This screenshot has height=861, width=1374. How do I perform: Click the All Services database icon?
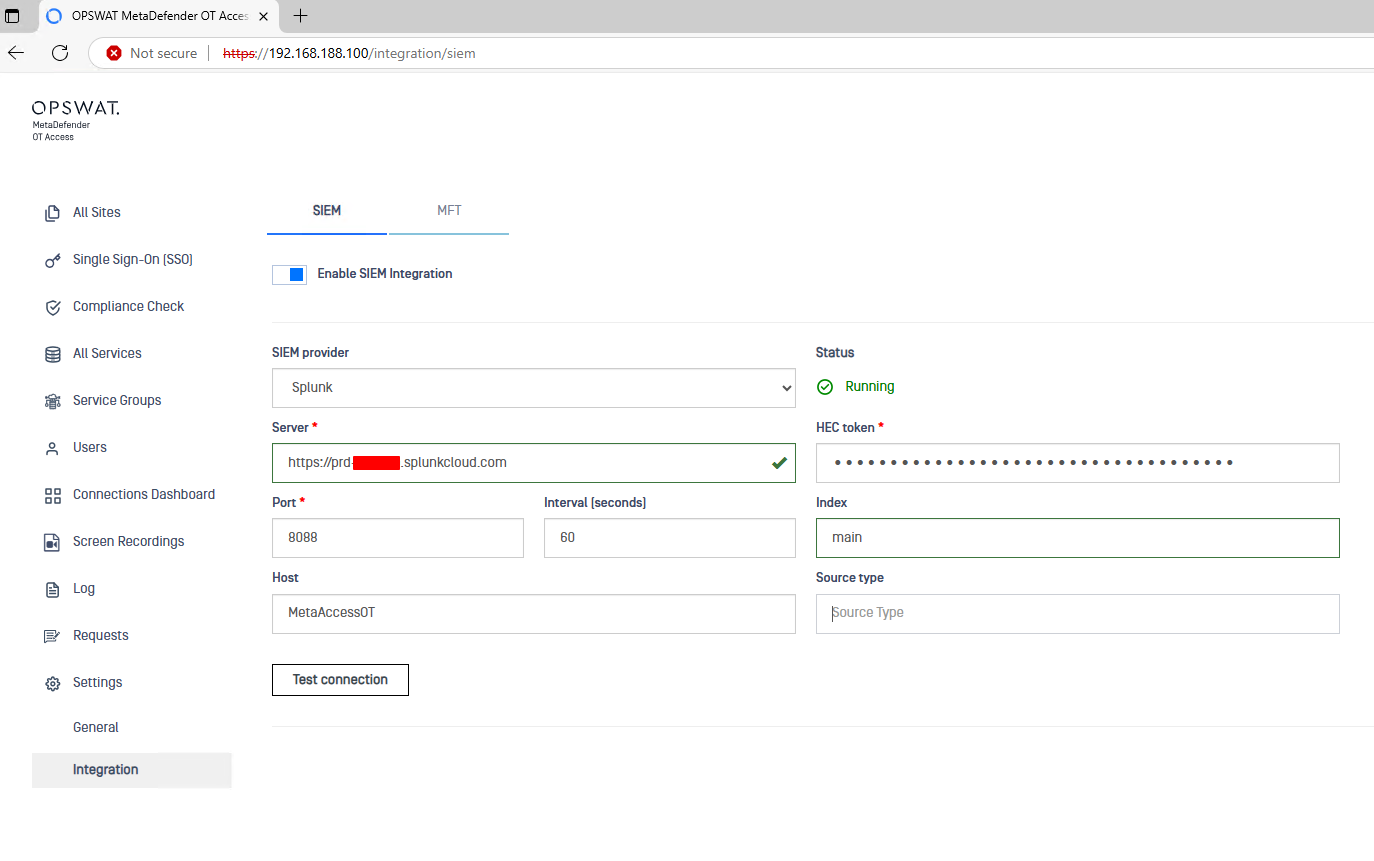coord(53,354)
